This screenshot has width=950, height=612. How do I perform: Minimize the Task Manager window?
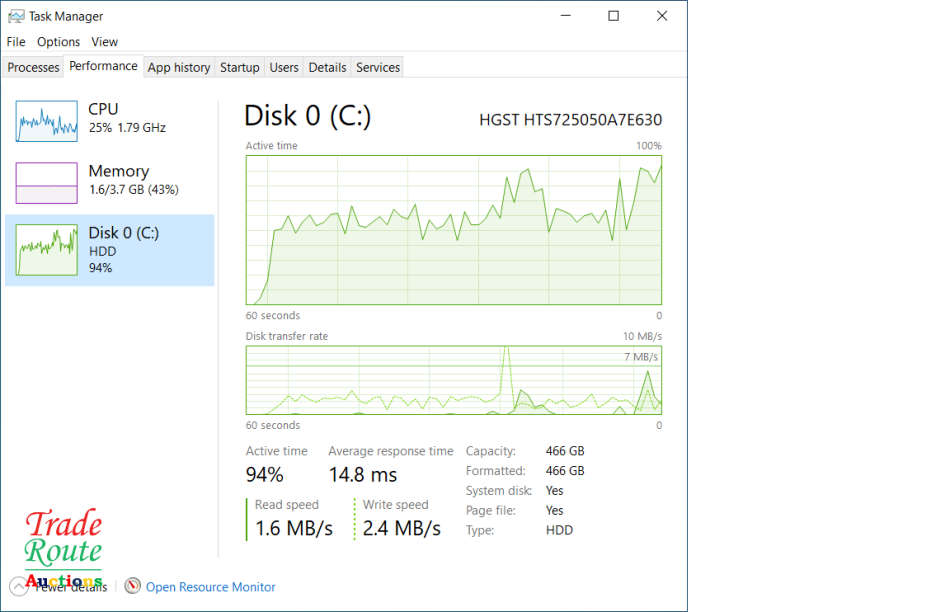pos(566,16)
